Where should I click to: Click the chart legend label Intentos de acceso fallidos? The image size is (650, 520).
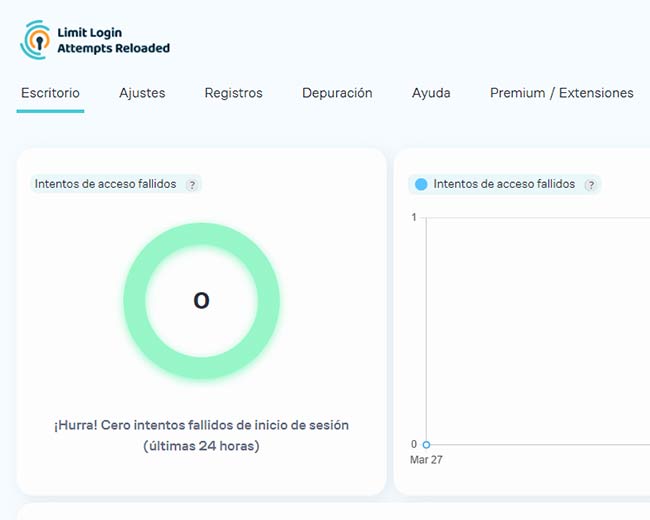point(504,184)
